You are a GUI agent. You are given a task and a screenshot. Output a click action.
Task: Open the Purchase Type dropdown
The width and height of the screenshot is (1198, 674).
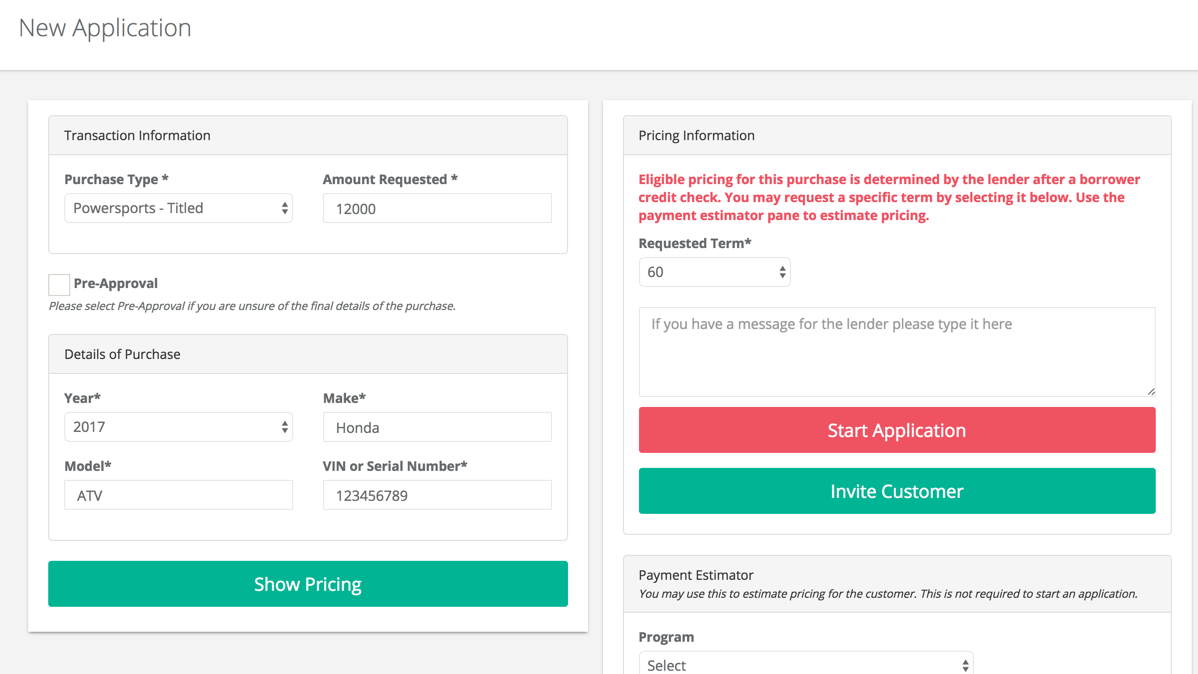click(x=178, y=208)
